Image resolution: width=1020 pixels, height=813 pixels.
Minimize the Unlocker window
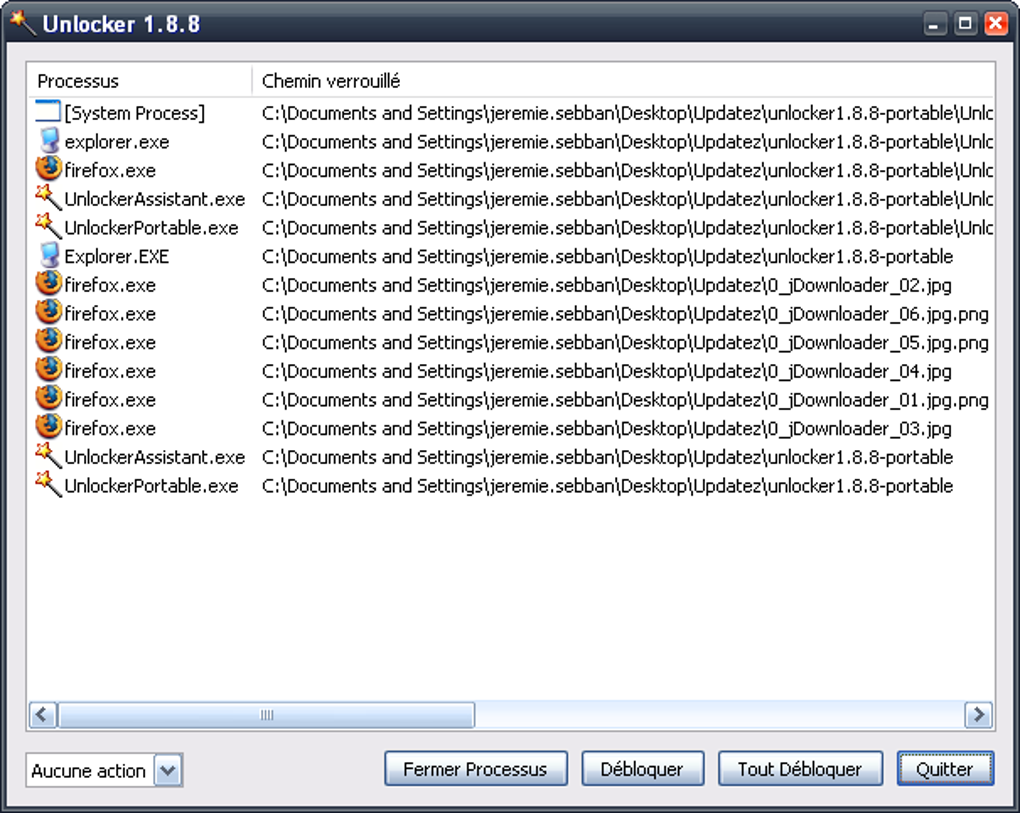(935, 25)
